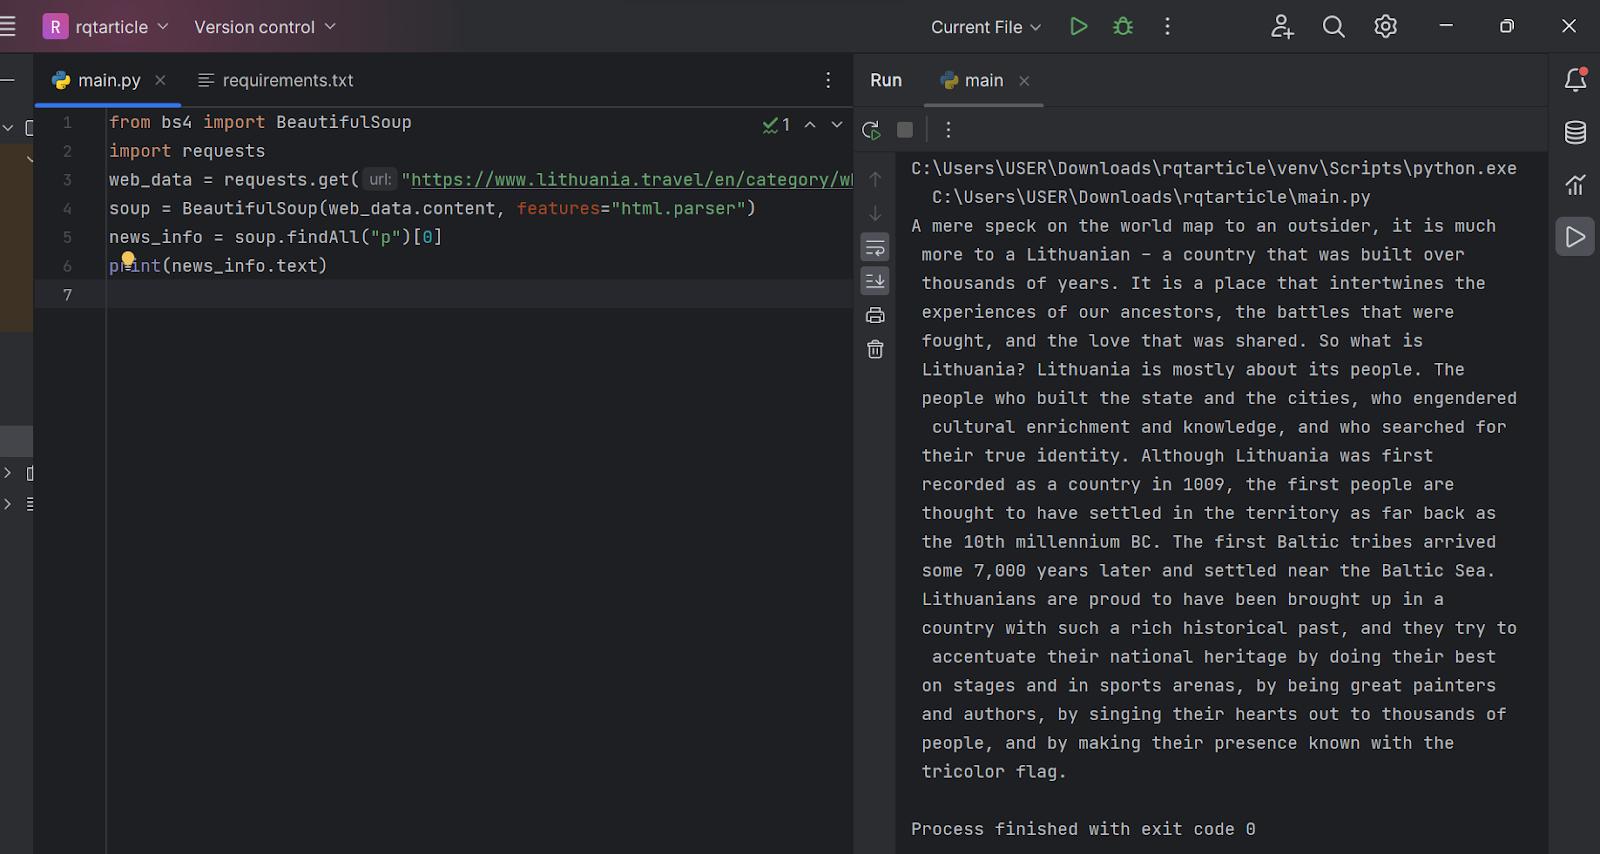
Task: Select the main run tab
Action: click(973, 80)
